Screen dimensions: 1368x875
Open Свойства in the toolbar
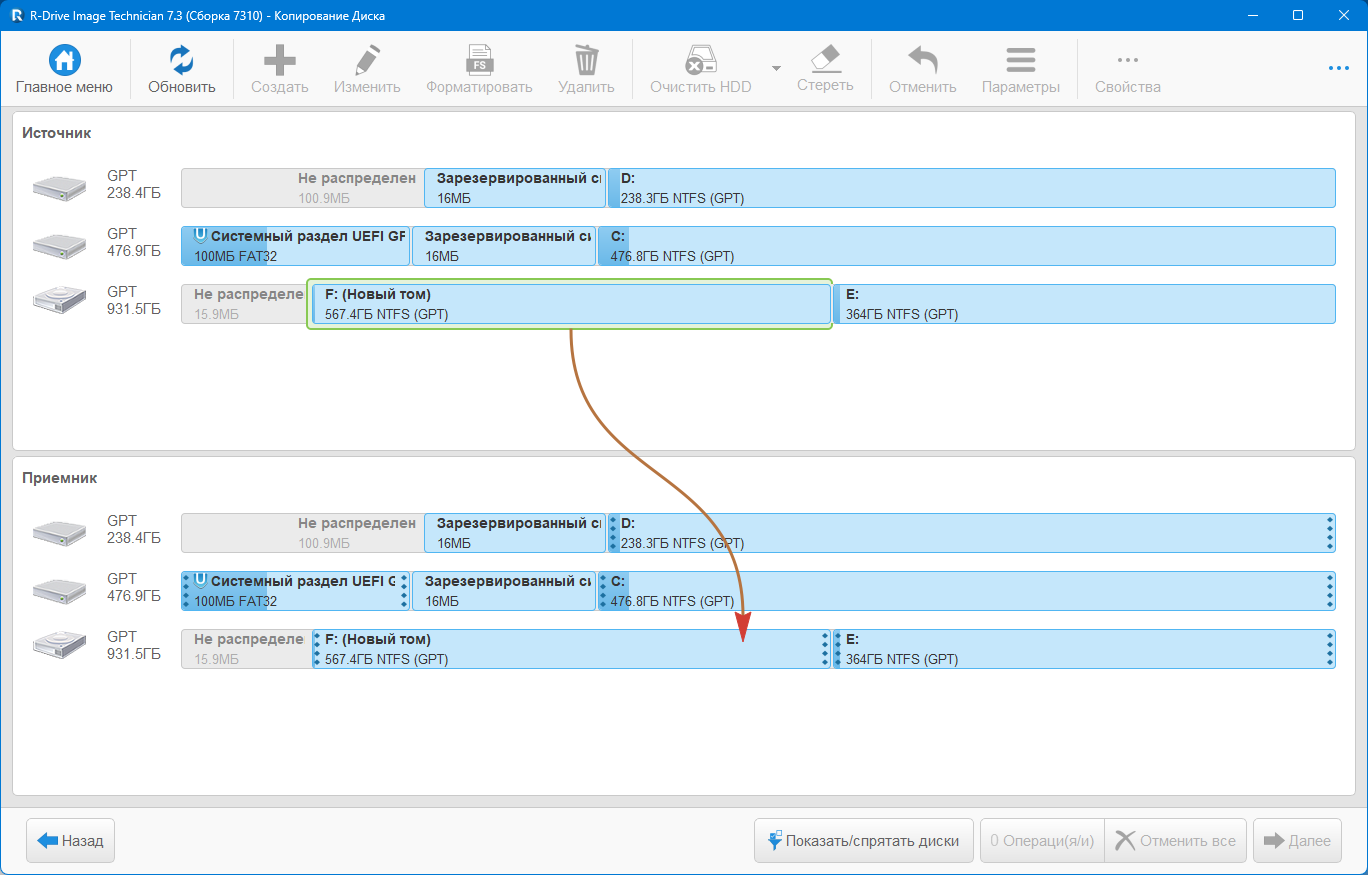1127,61
